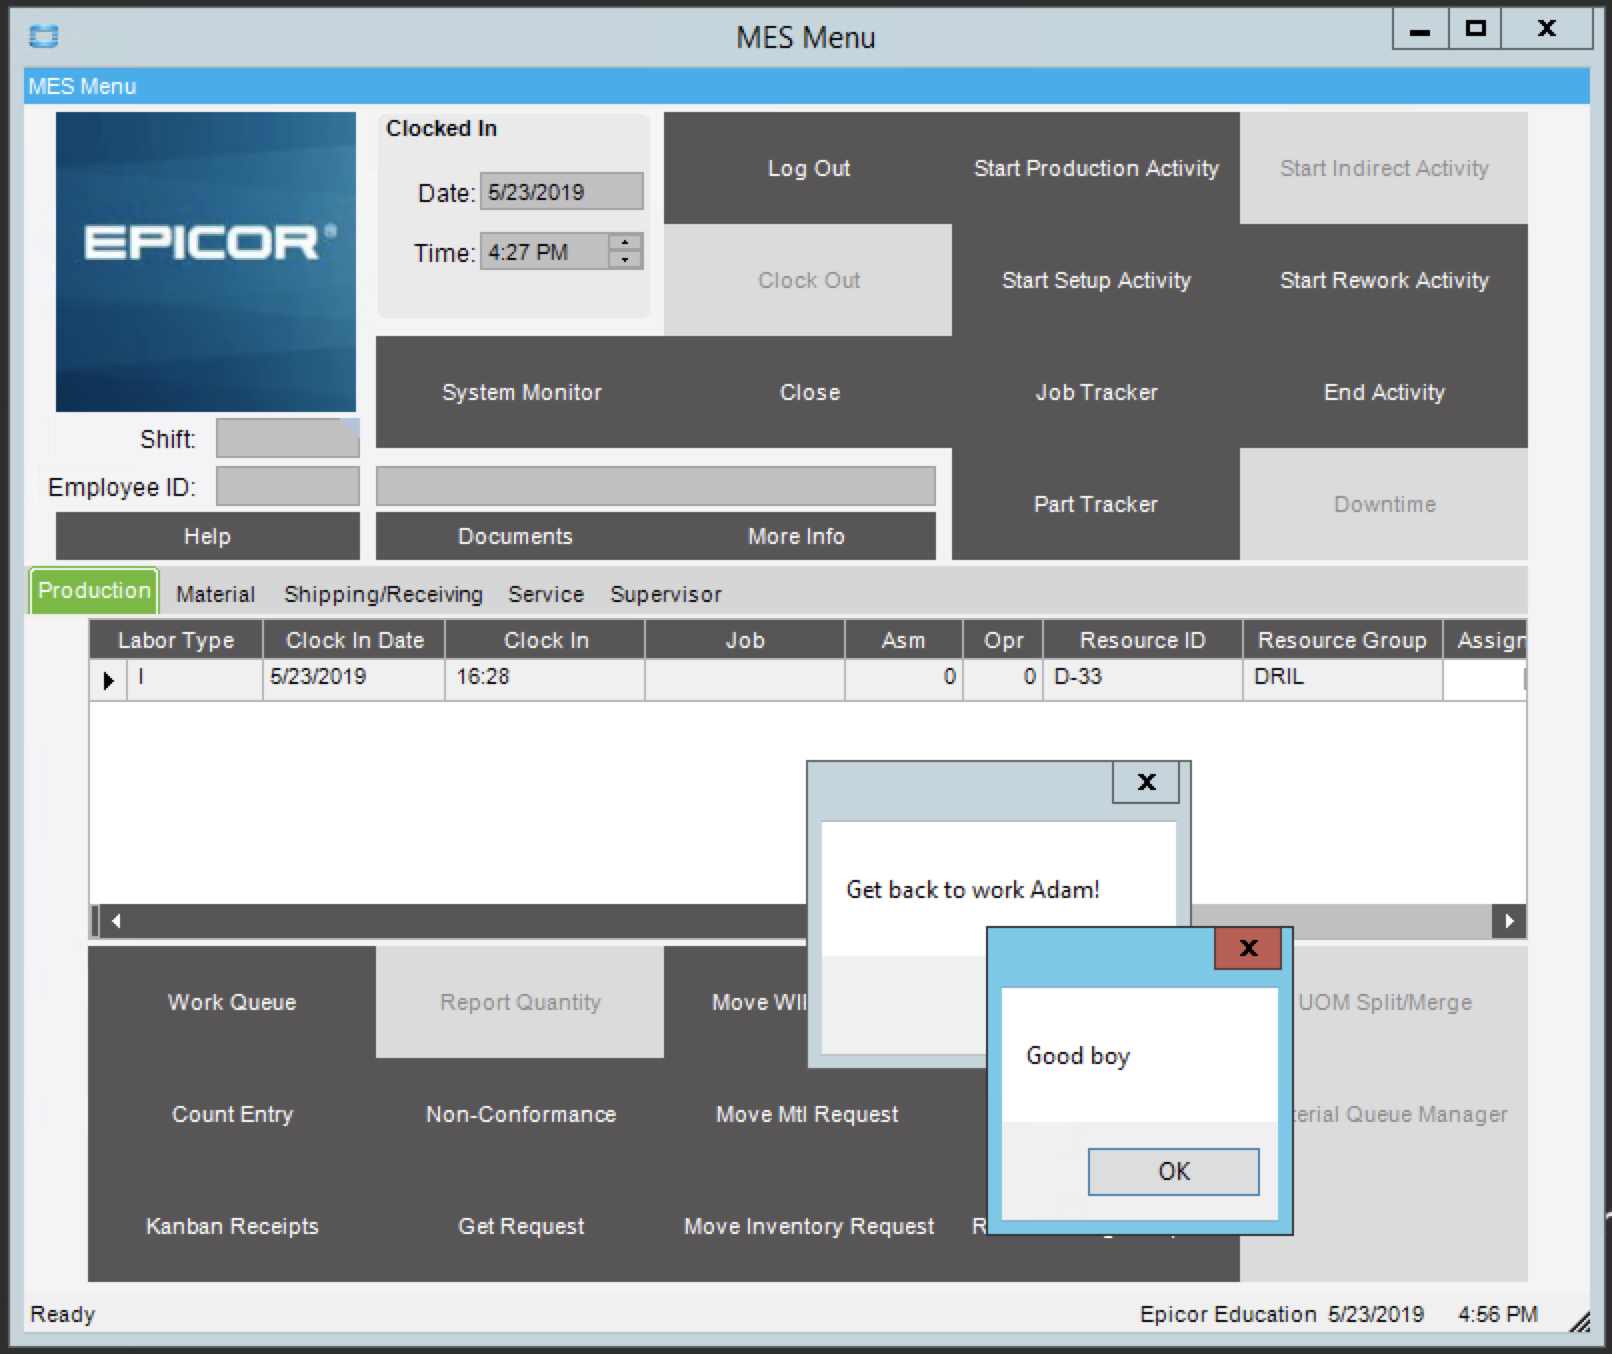The height and width of the screenshot is (1354, 1612).
Task: Minimize the MES Menu window
Action: click(x=1420, y=29)
